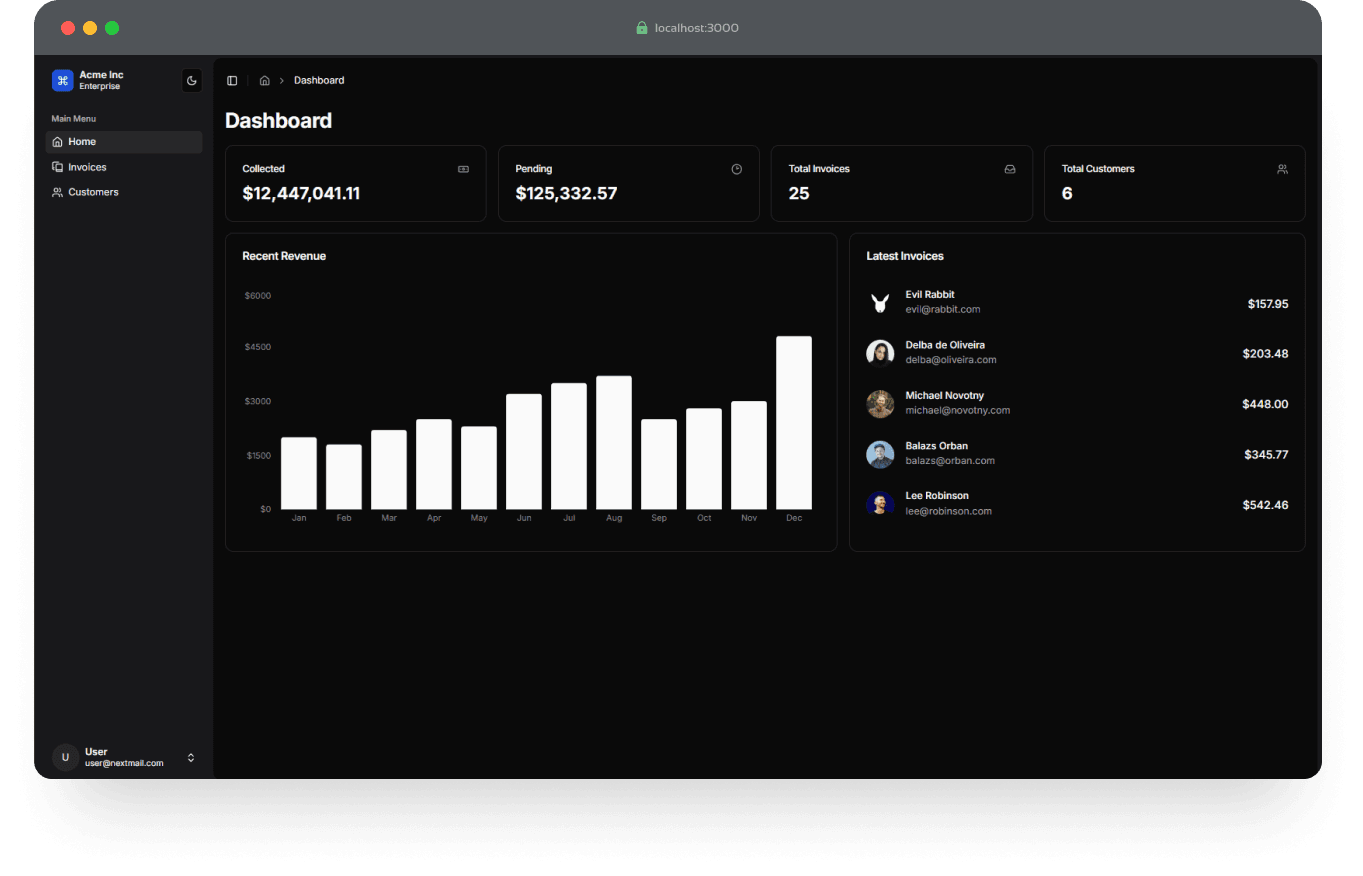Screen dimensions: 1363x876
Task: Click michael@novotny.com email
Action: click(958, 411)
